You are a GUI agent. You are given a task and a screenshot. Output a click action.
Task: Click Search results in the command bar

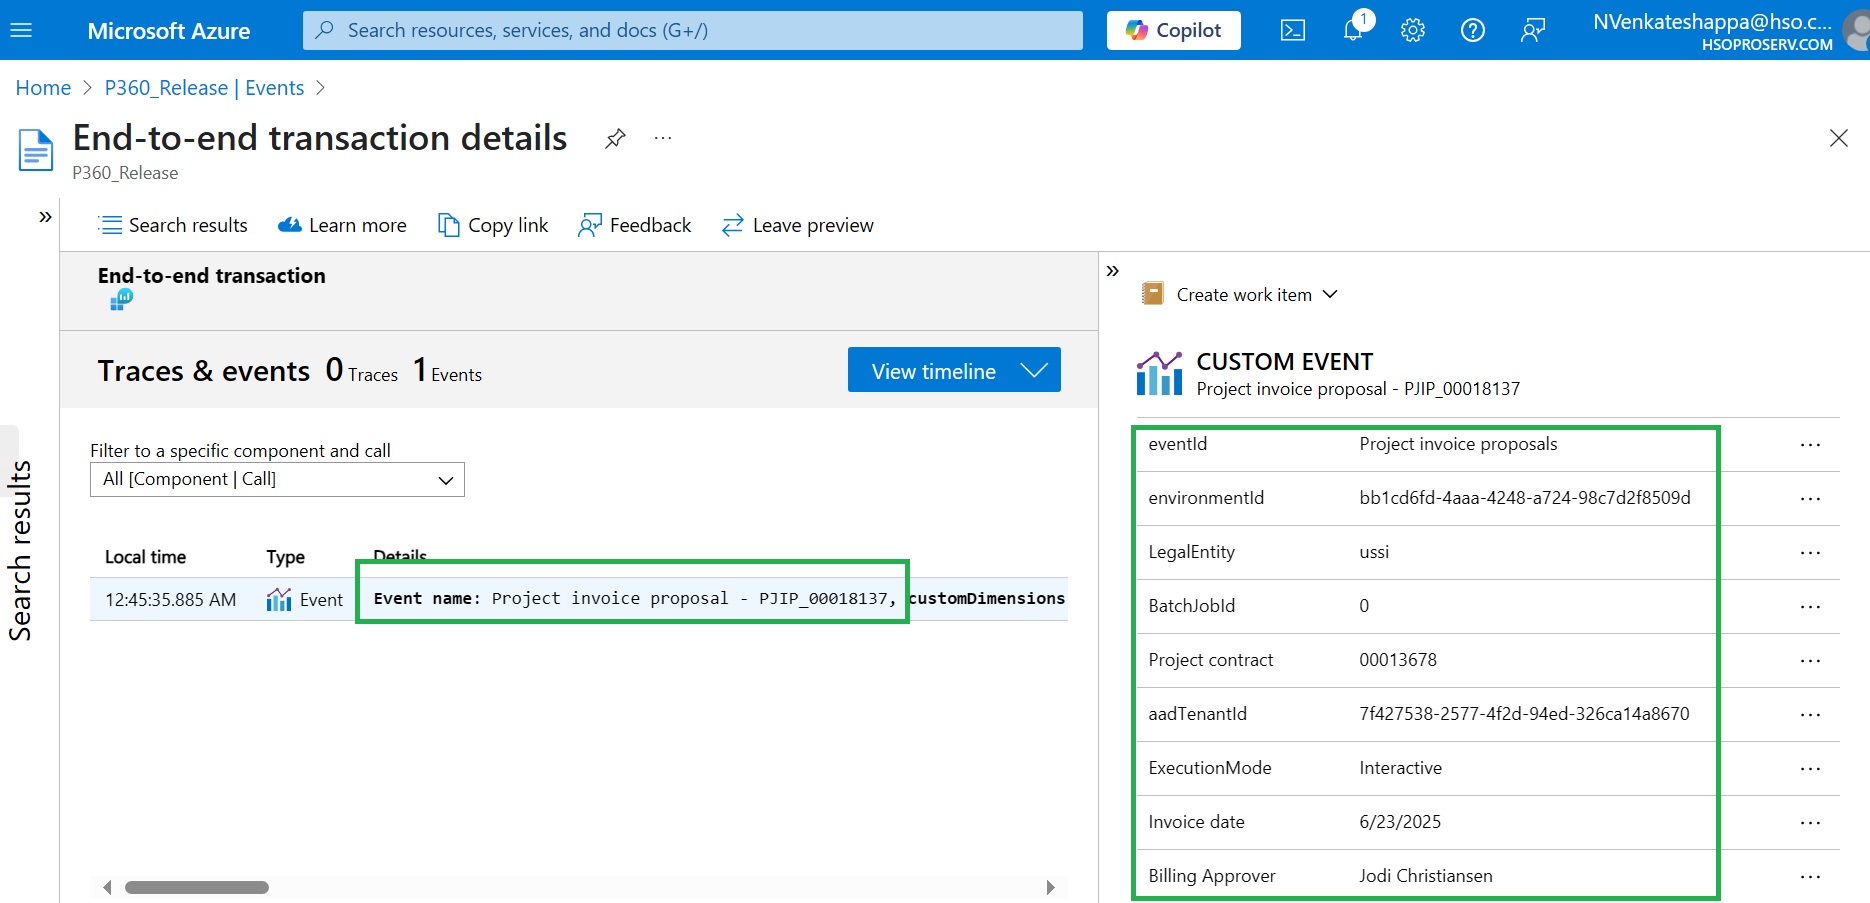click(173, 225)
